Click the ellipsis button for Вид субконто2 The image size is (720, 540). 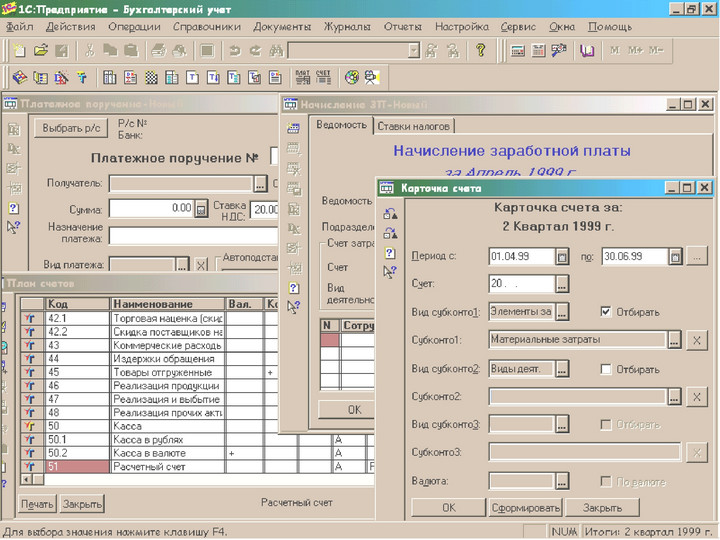562,369
